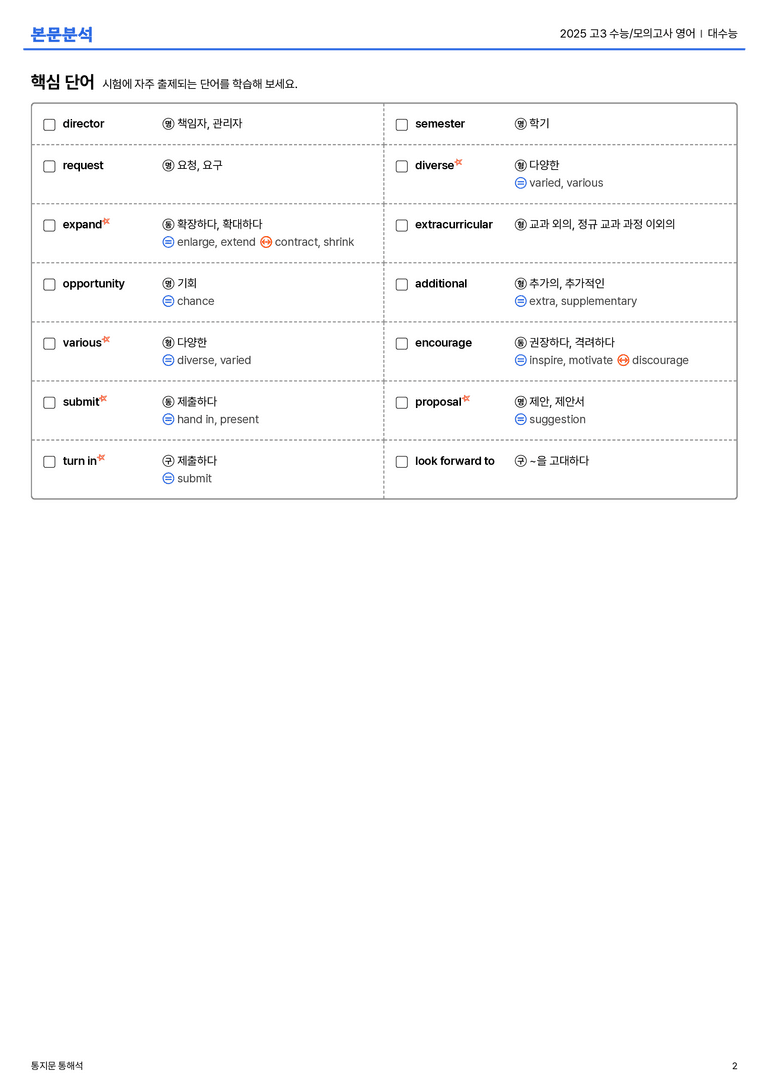Click the verb icon for encourage definition
The width and height of the screenshot is (768, 1087).
coord(521,342)
